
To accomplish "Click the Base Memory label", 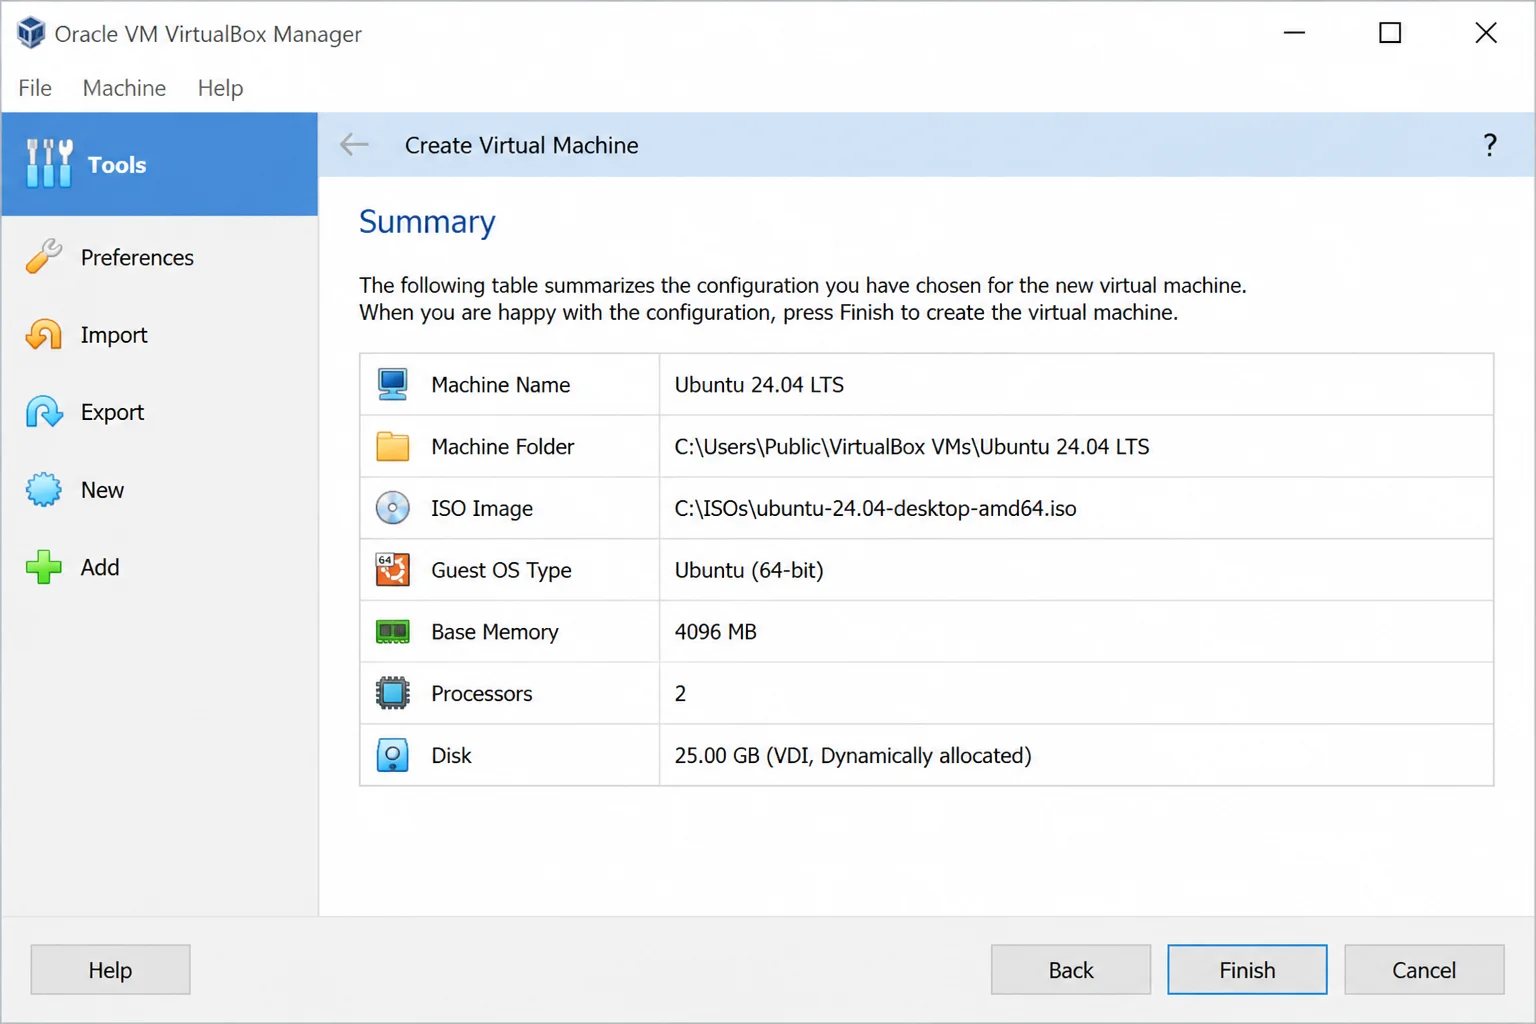I will pos(495,632).
